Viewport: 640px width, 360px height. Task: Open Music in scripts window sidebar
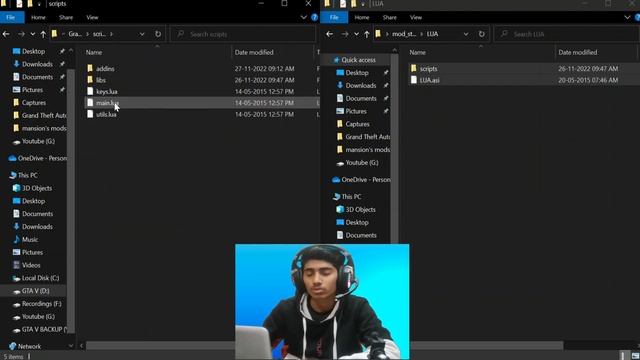(30, 240)
